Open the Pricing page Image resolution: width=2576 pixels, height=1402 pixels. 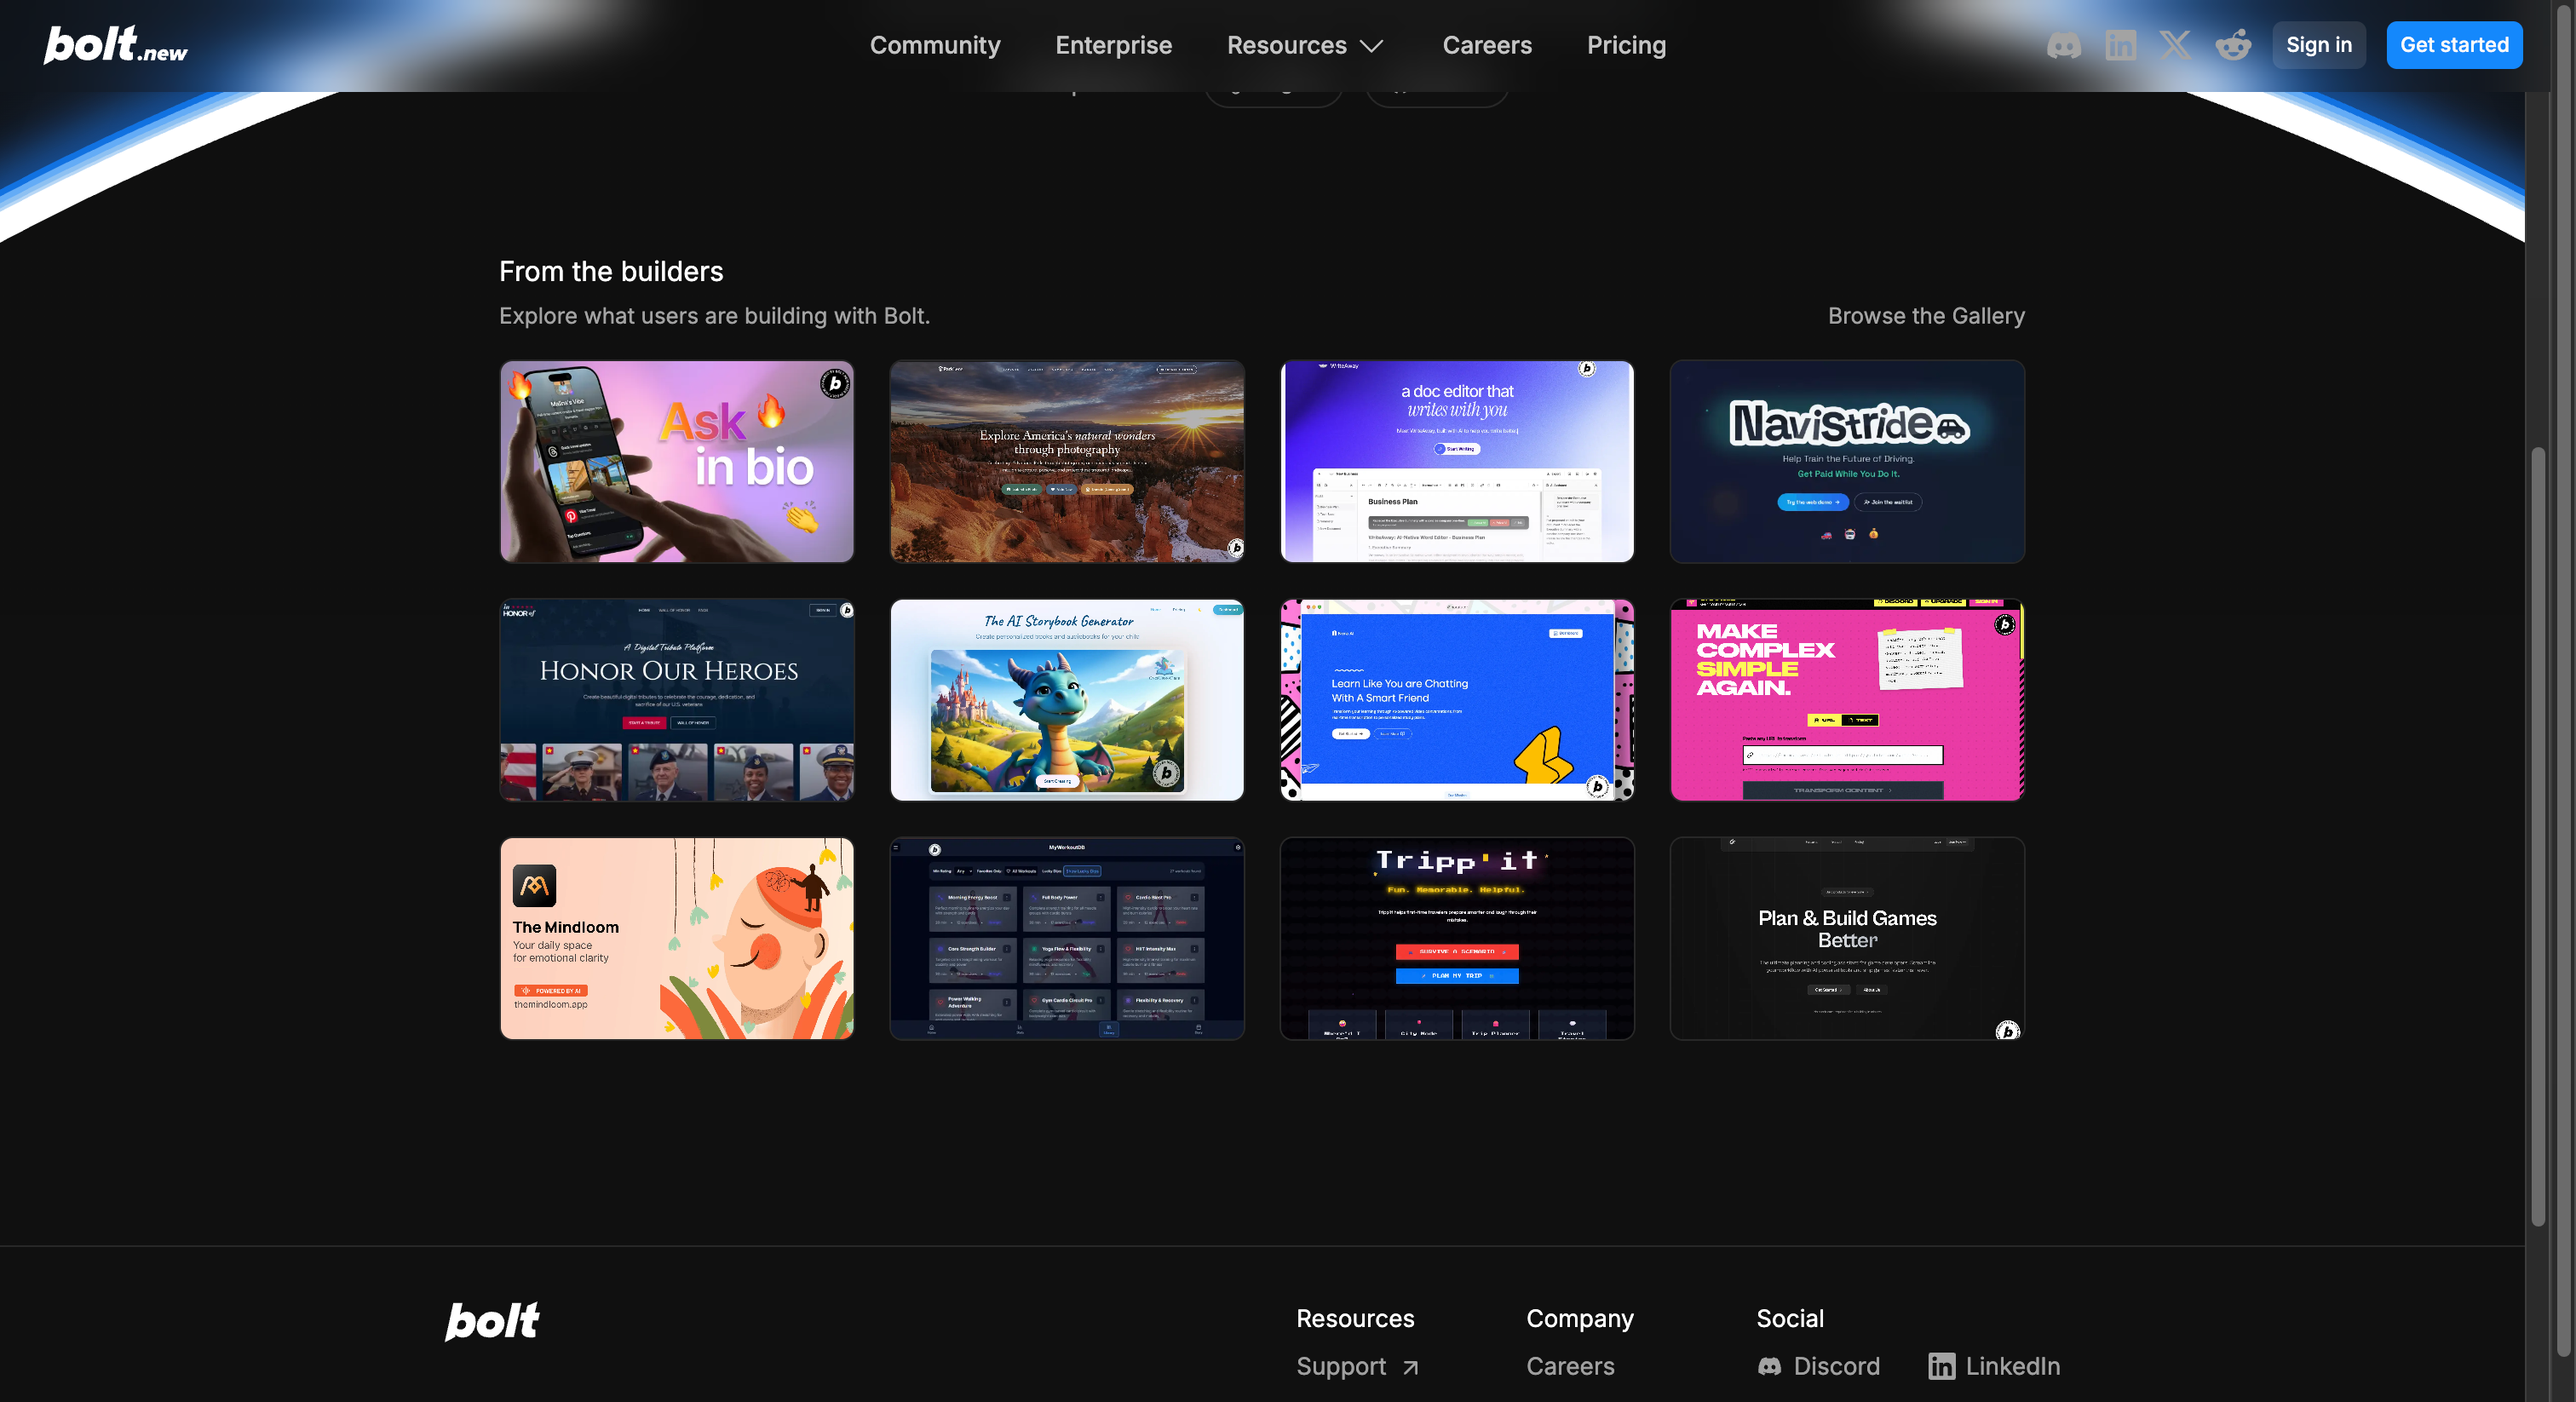click(x=1626, y=45)
